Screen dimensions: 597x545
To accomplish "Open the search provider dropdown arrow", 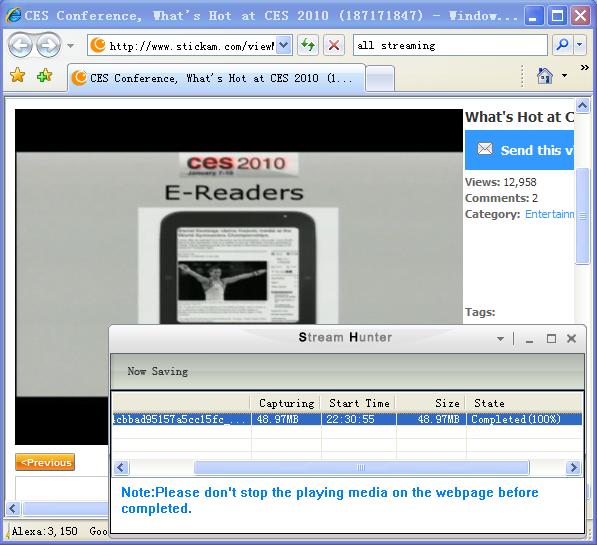I will [x=579, y=45].
